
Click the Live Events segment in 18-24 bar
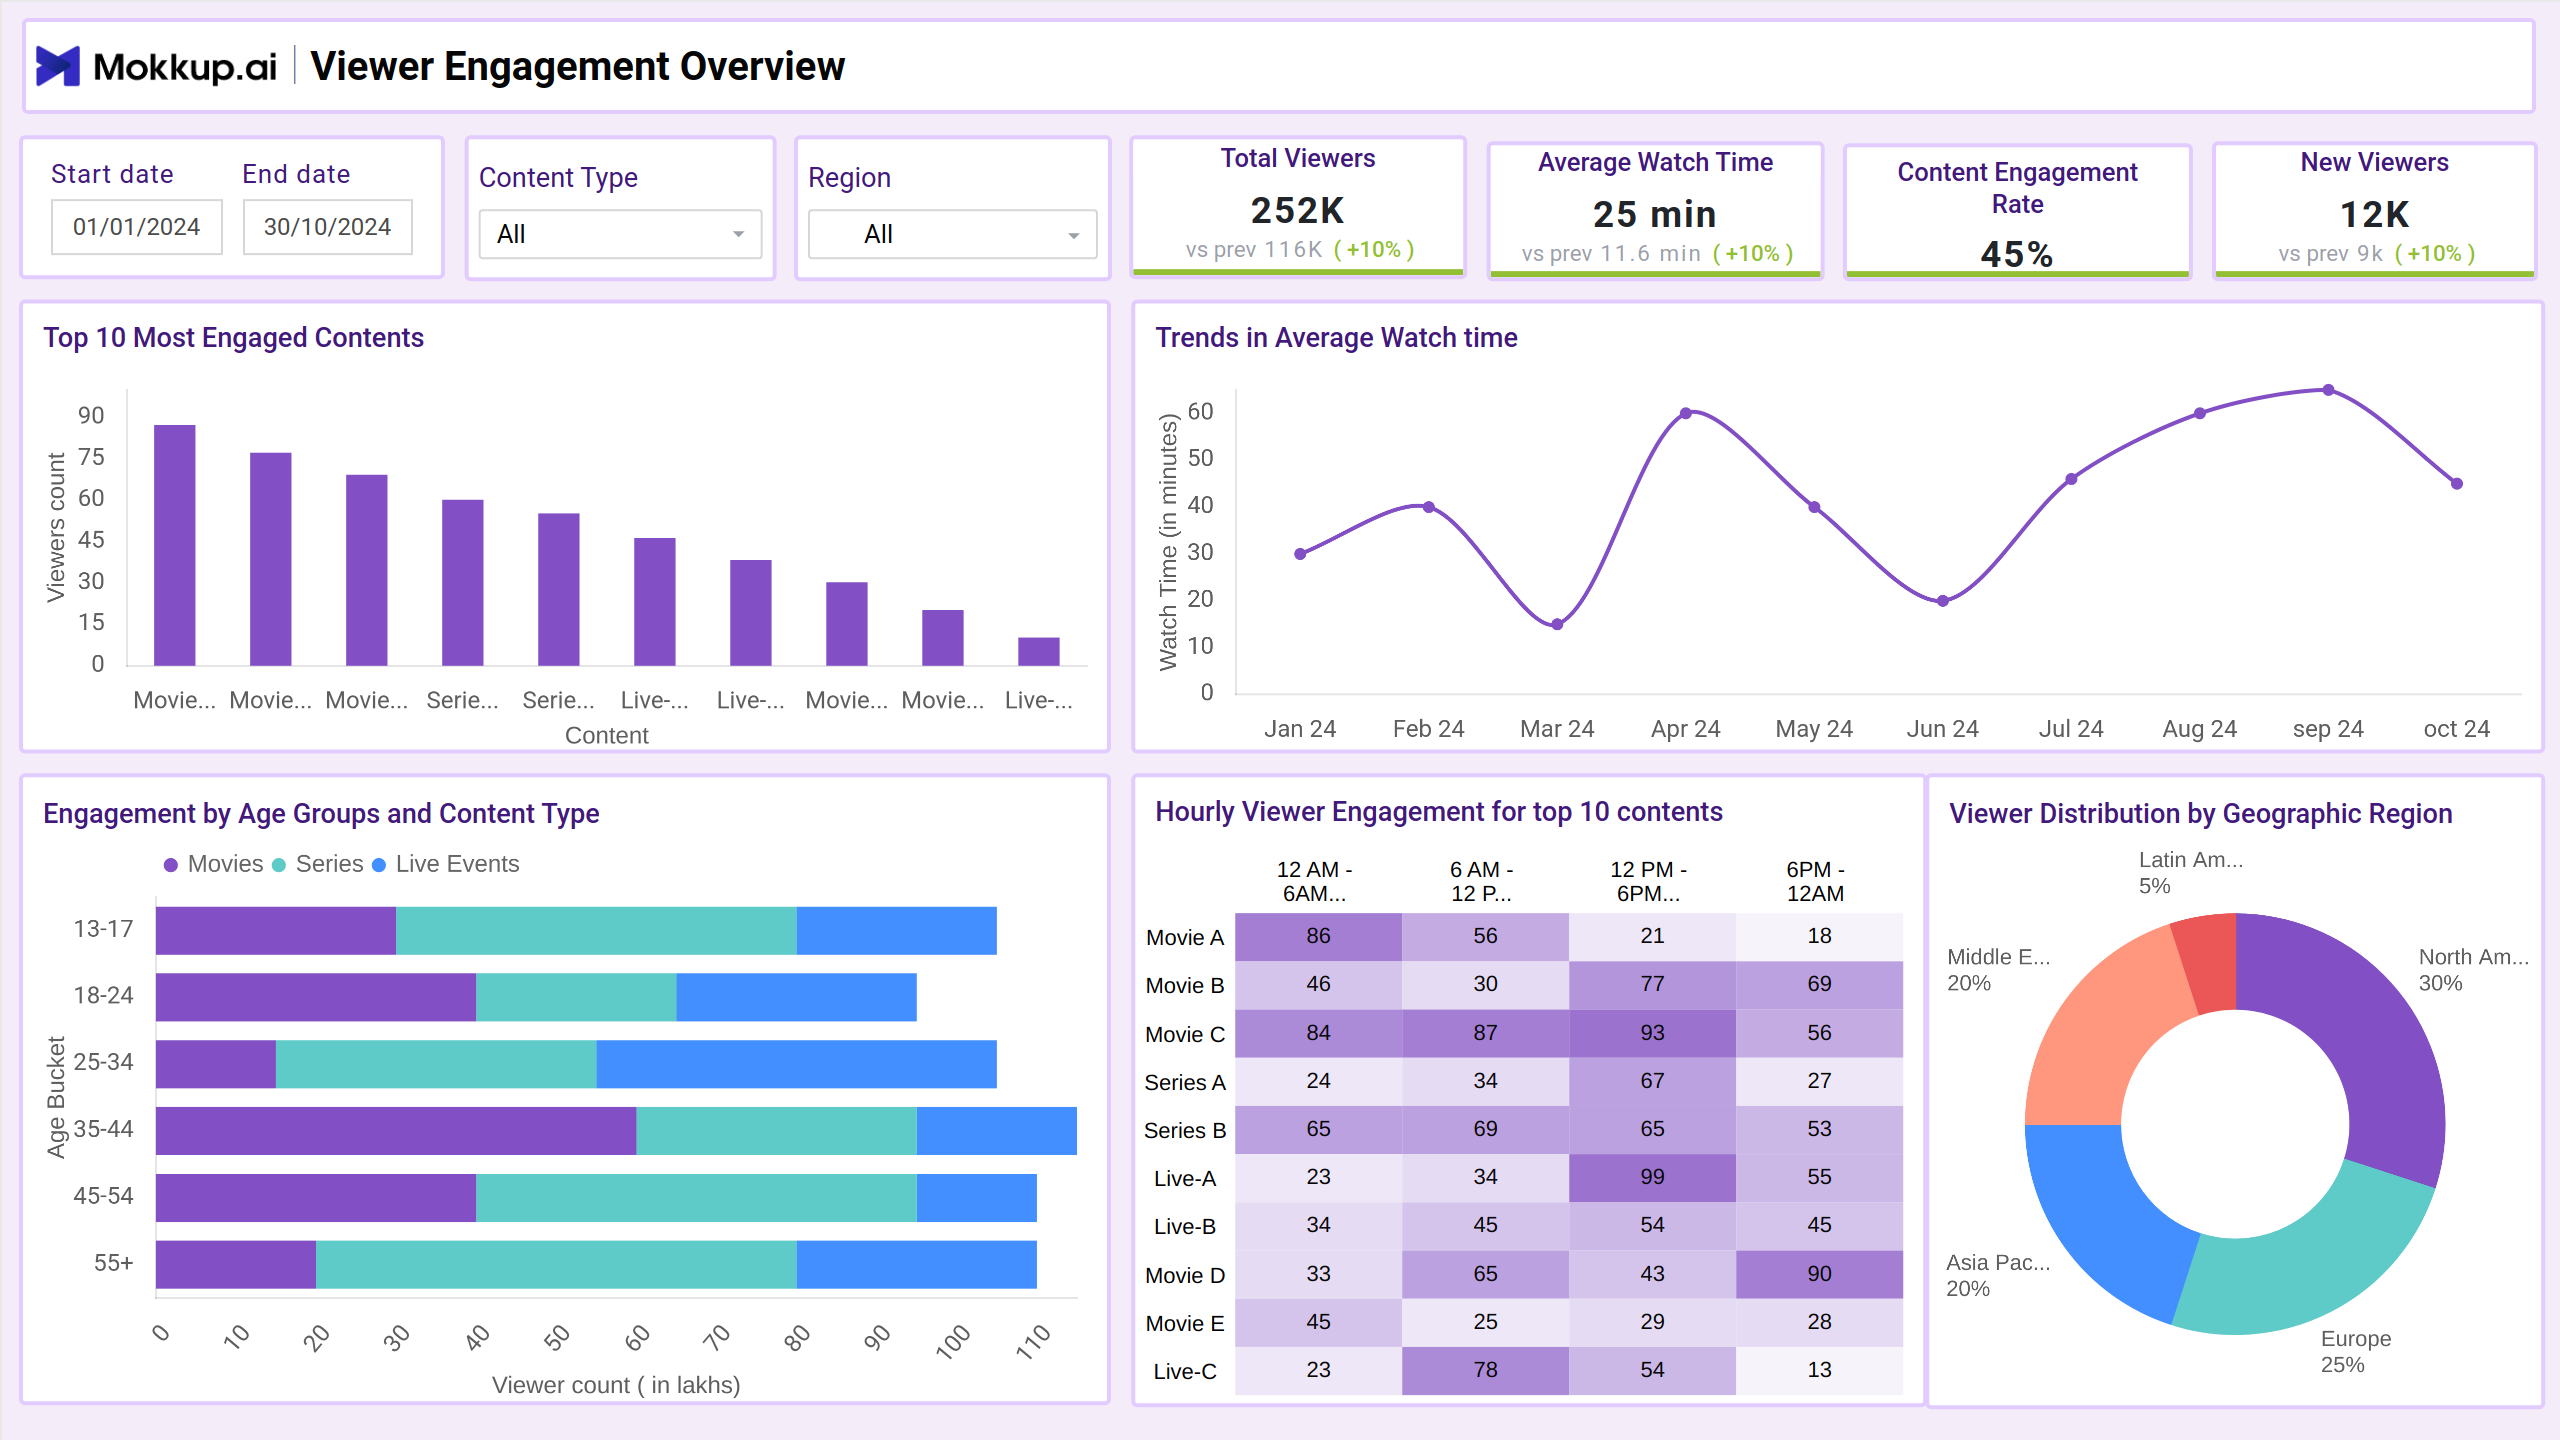click(x=796, y=997)
